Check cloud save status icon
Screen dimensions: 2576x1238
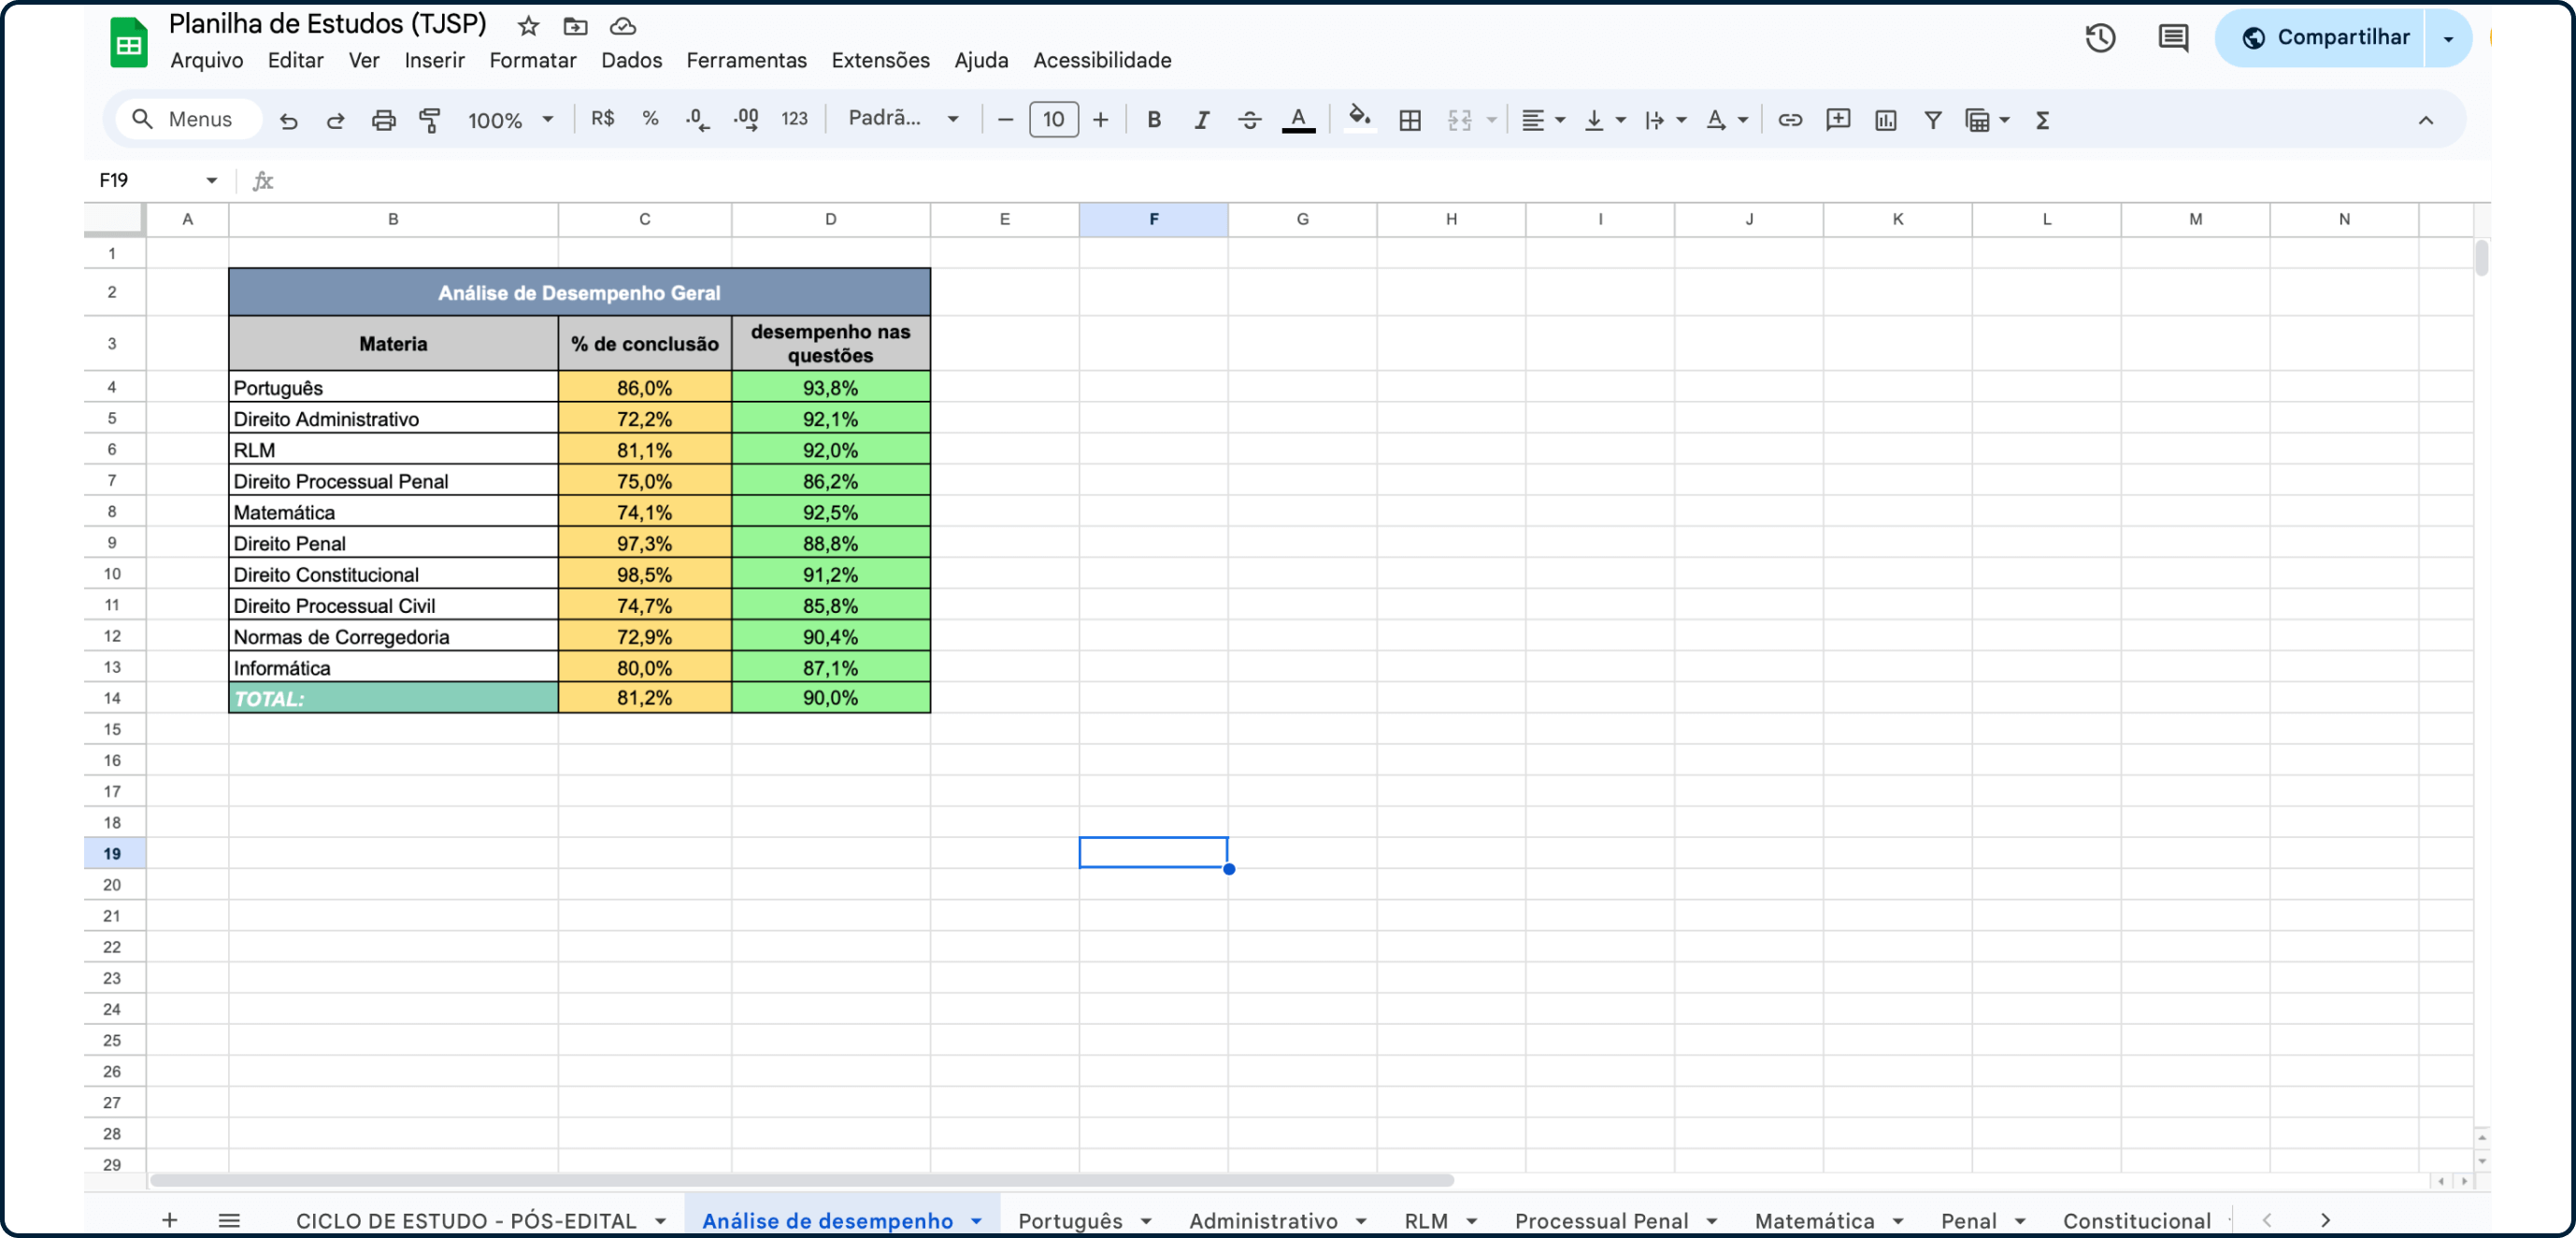[x=622, y=26]
